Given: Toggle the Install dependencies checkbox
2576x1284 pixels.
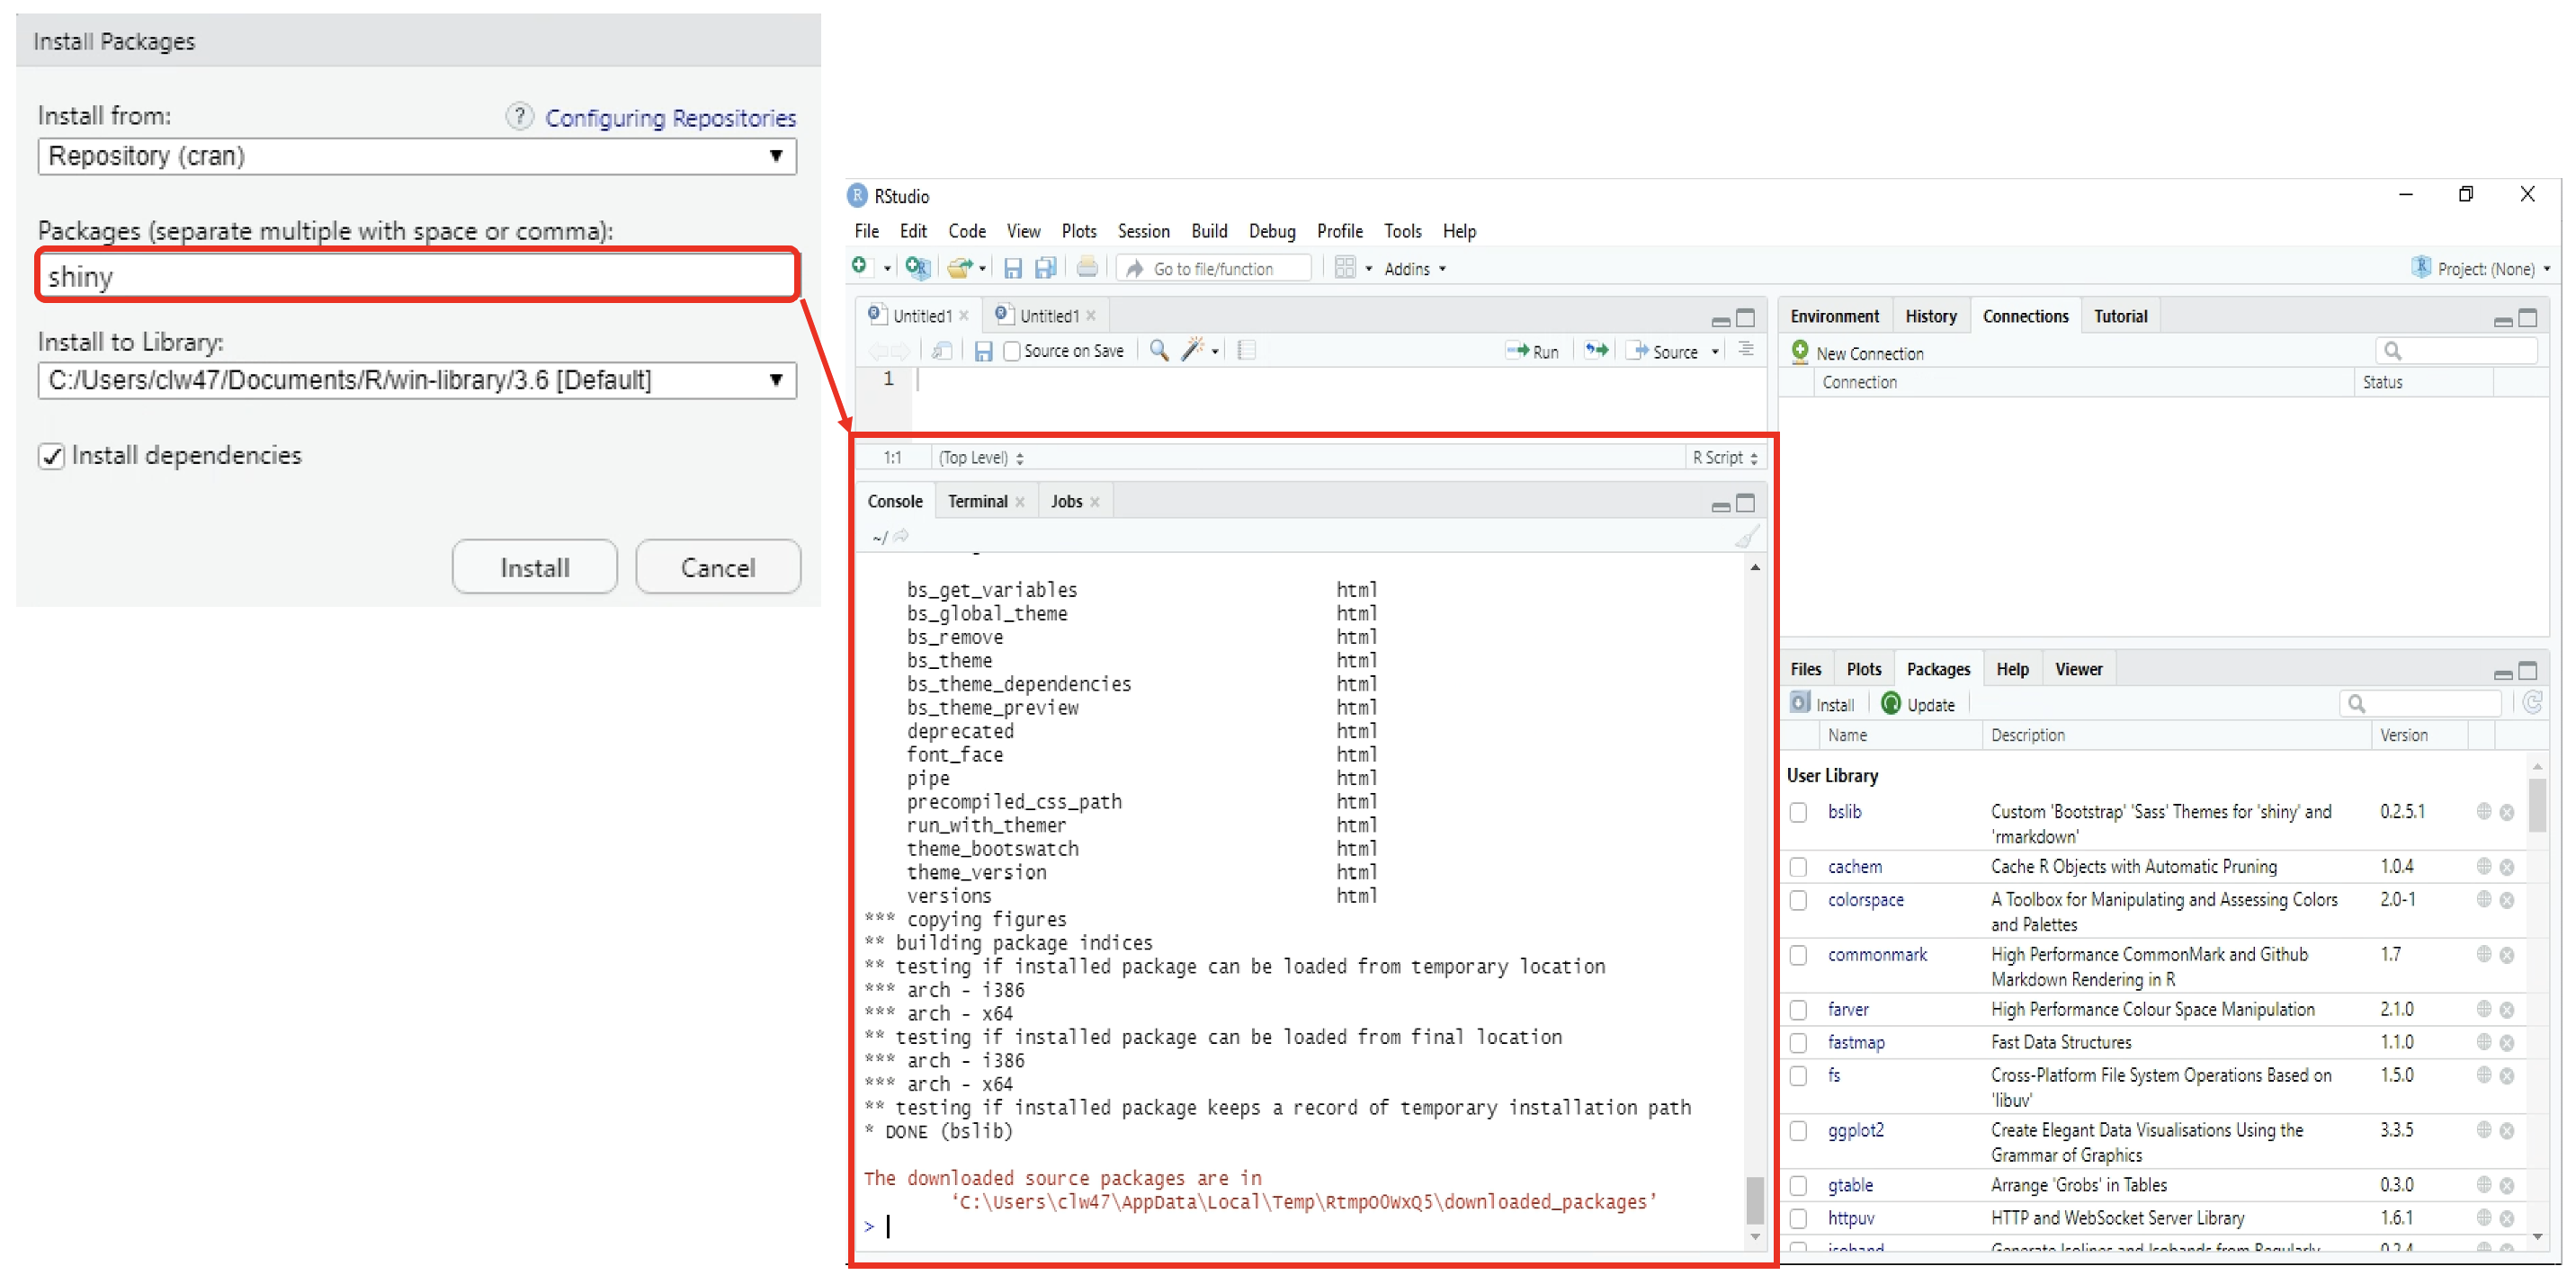Looking at the screenshot, I should click(x=52, y=457).
